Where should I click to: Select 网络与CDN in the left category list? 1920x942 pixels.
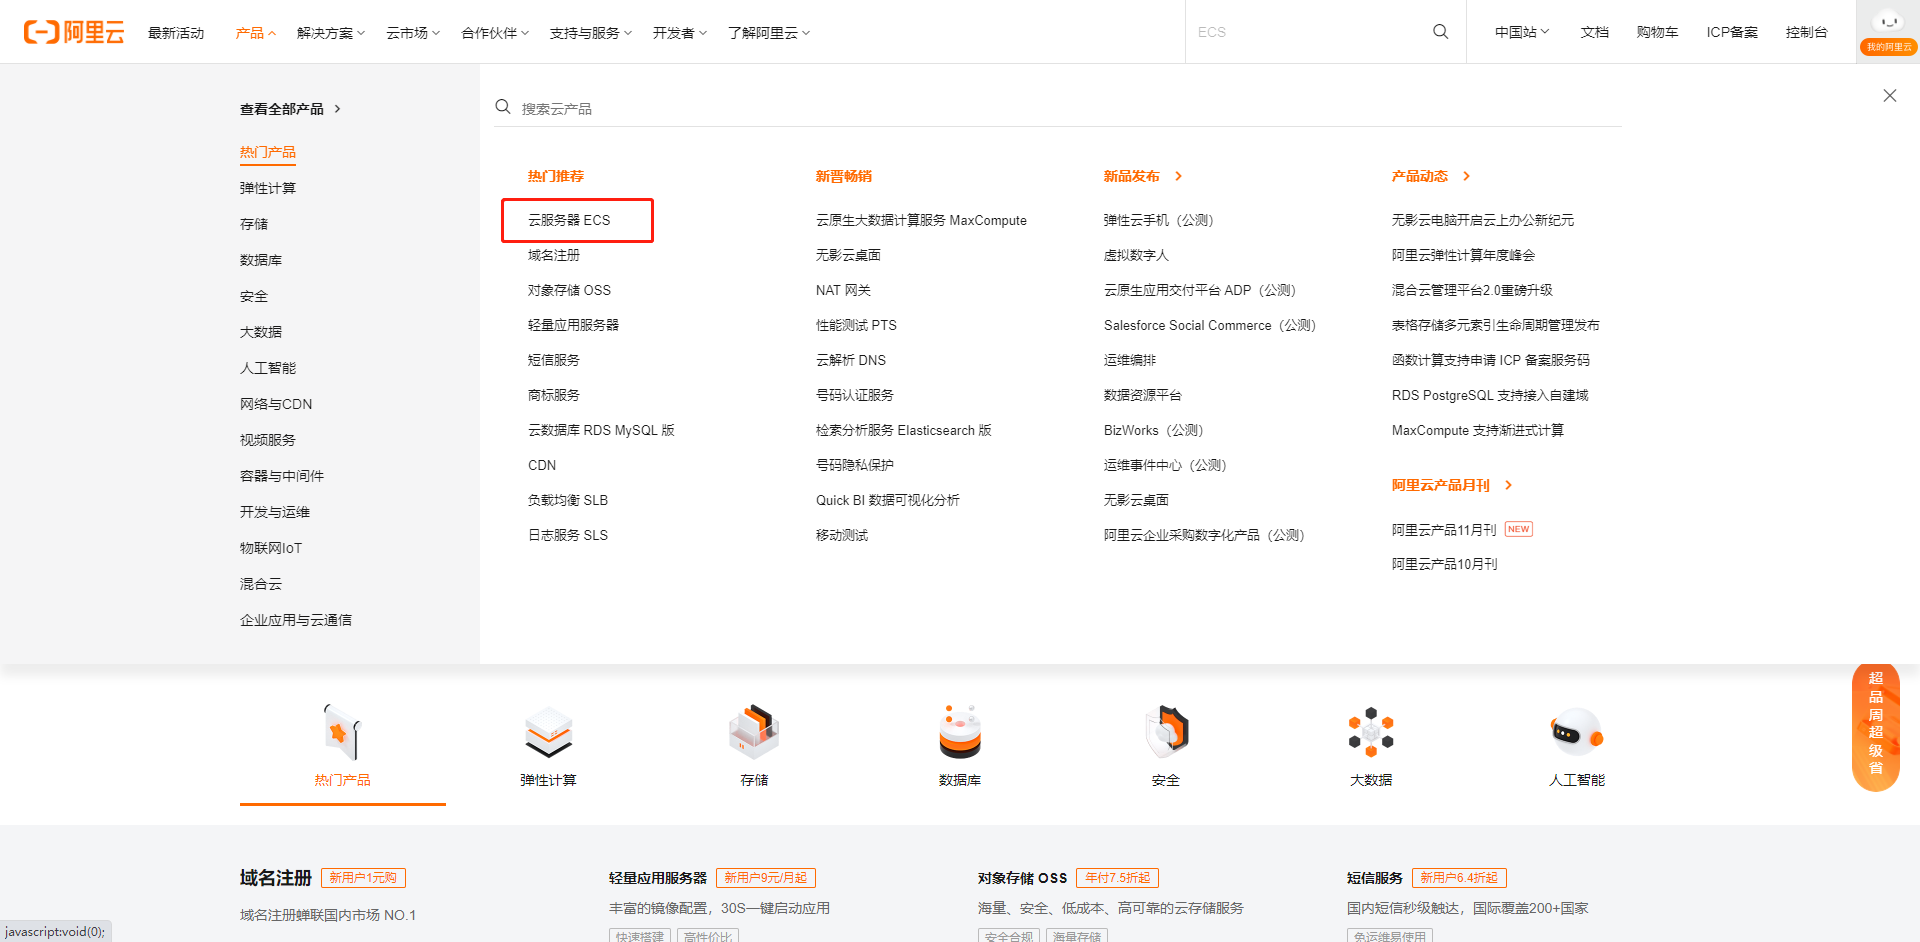point(276,404)
